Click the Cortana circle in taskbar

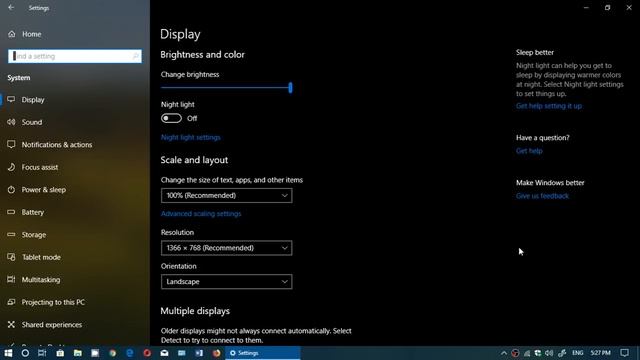[25, 353]
